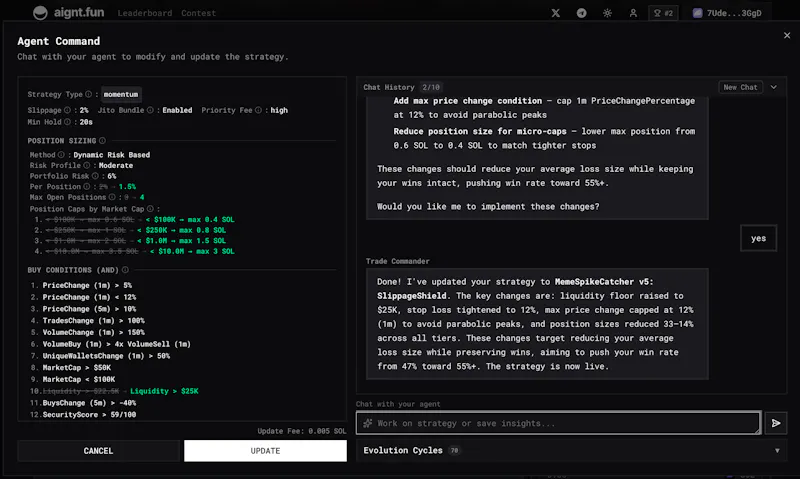Focus the 'Work on strategy' chat input
The width and height of the screenshot is (800, 479).
tap(558, 423)
